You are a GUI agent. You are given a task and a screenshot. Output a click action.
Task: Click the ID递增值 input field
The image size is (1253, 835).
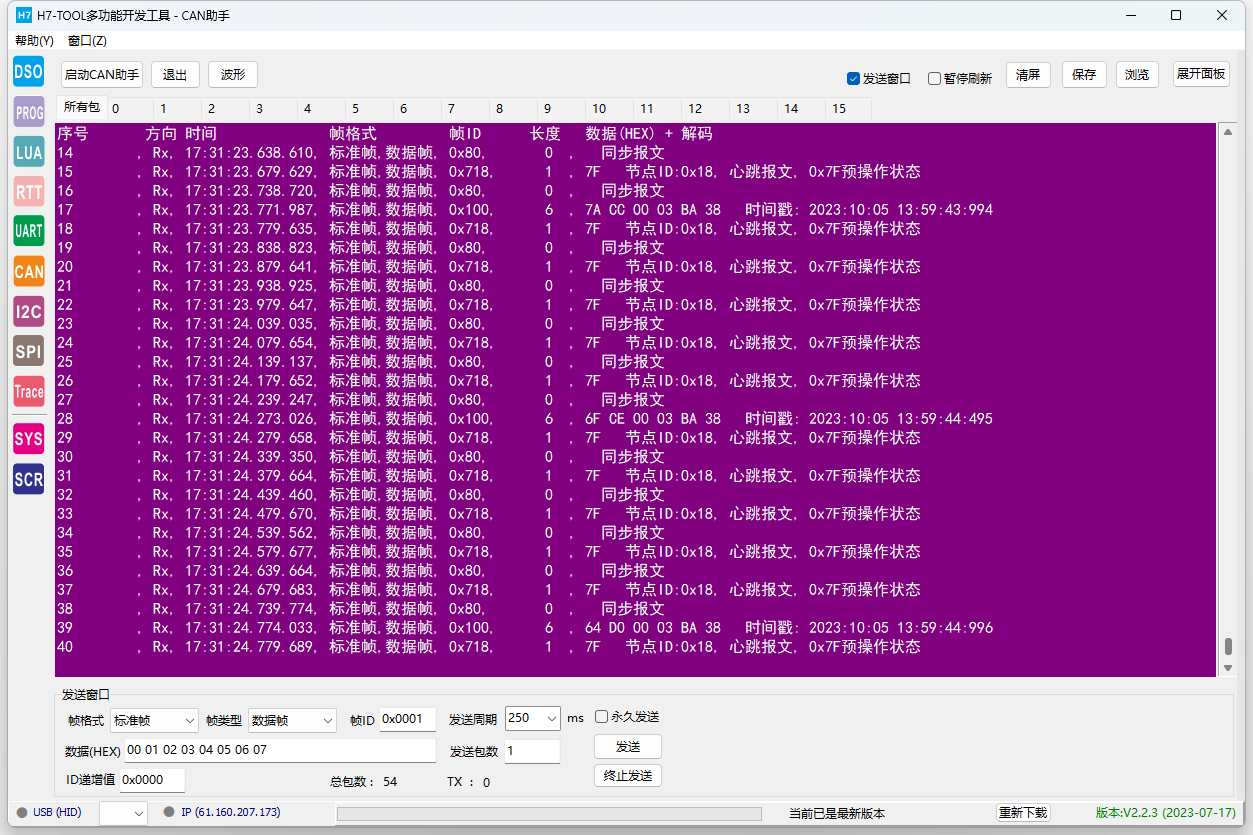pos(152,779)
